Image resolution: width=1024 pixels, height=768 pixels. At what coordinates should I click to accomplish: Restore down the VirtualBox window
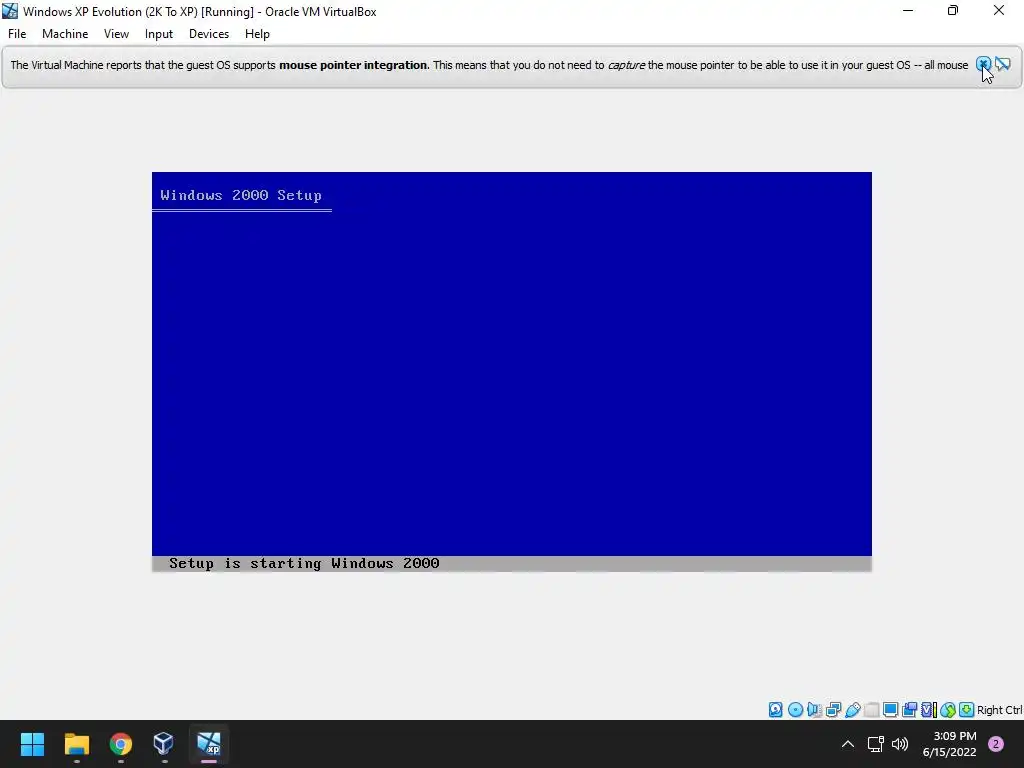953,11
